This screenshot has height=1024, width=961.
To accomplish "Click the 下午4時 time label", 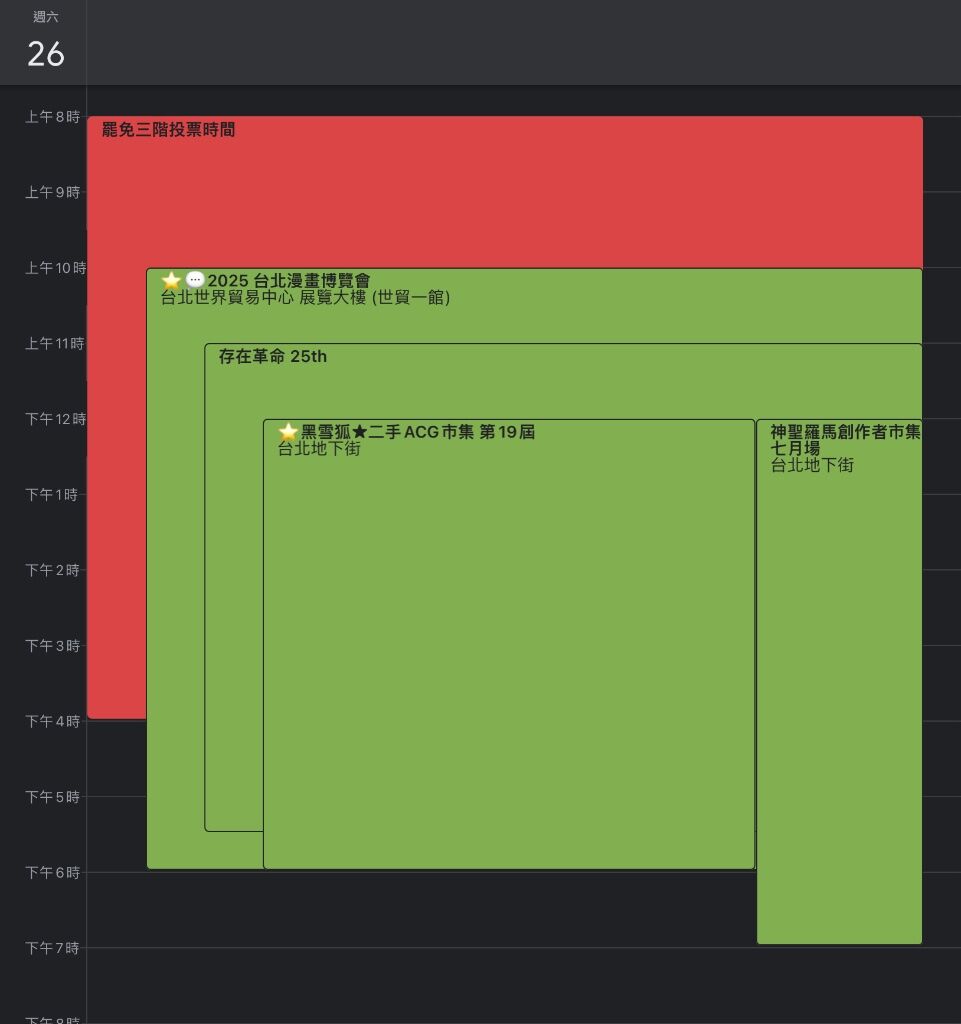I will click(52, 721).
